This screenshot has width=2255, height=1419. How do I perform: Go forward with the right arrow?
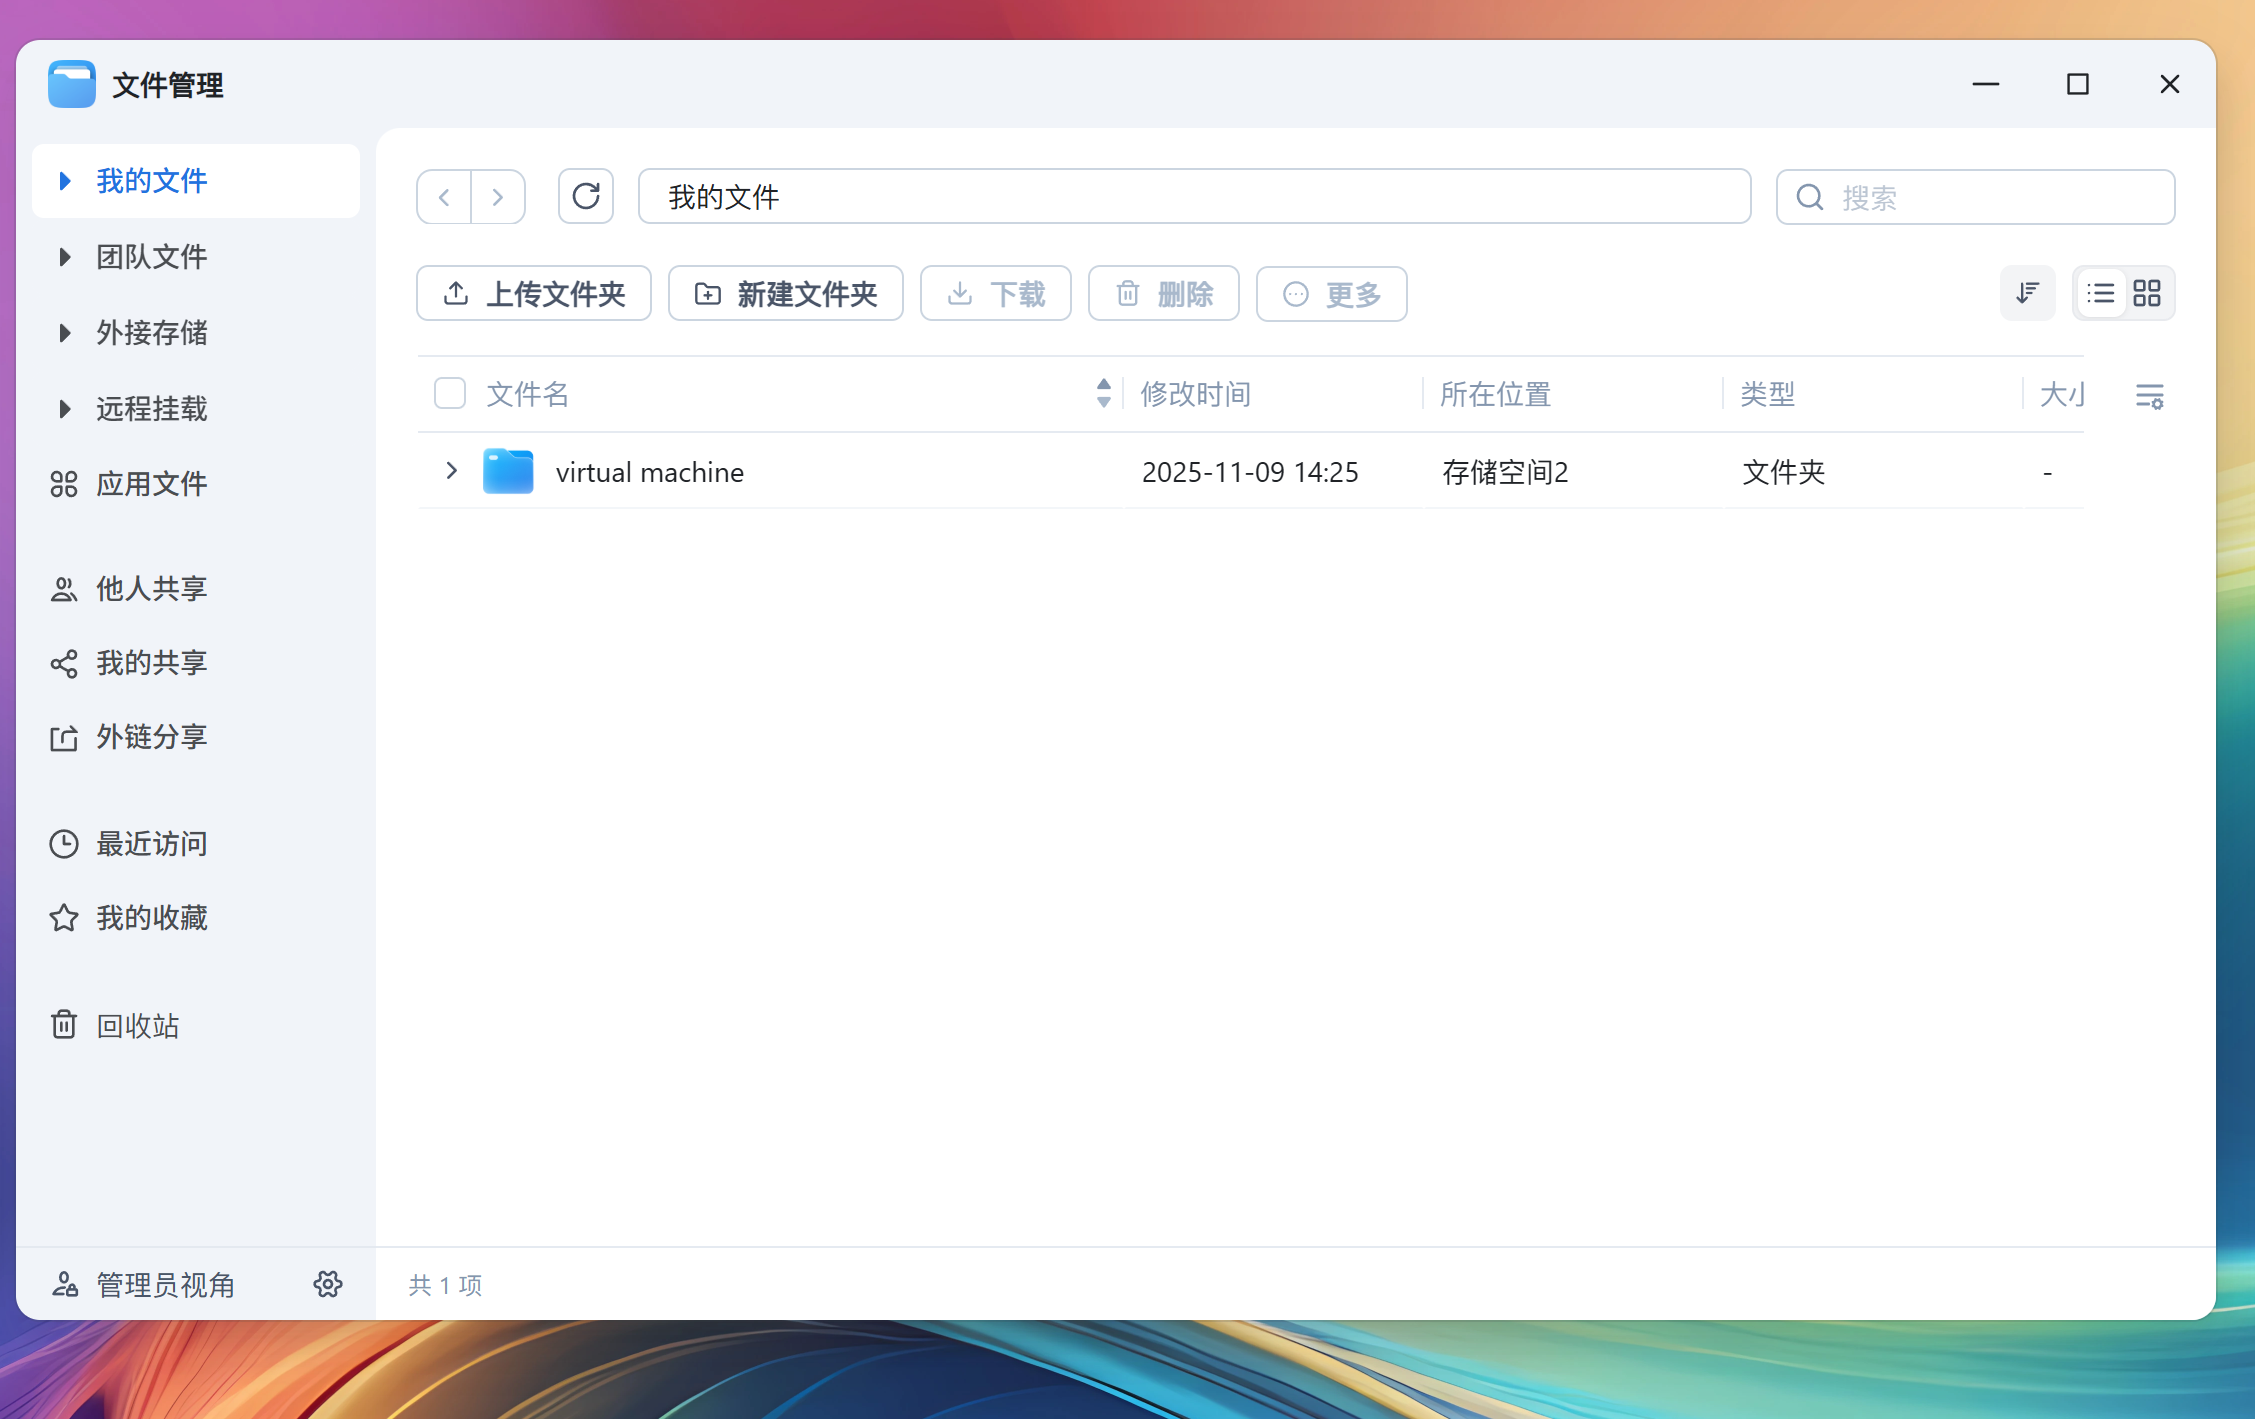498,197
